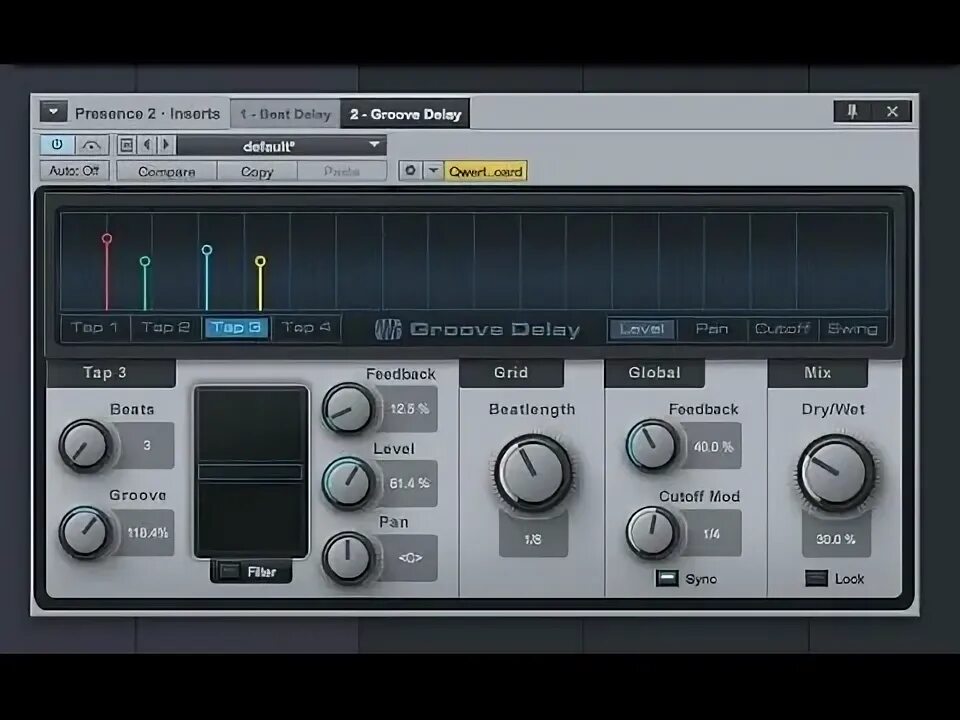The height and width of the screenshot is (720, 960).
Task: Show the Level display mode
Action: (642, 329)
